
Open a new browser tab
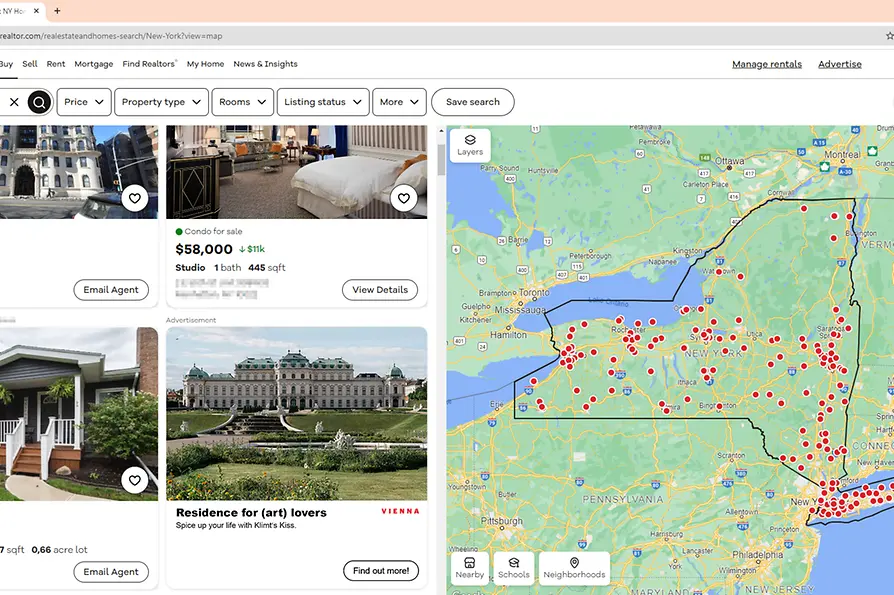point(57,11)
